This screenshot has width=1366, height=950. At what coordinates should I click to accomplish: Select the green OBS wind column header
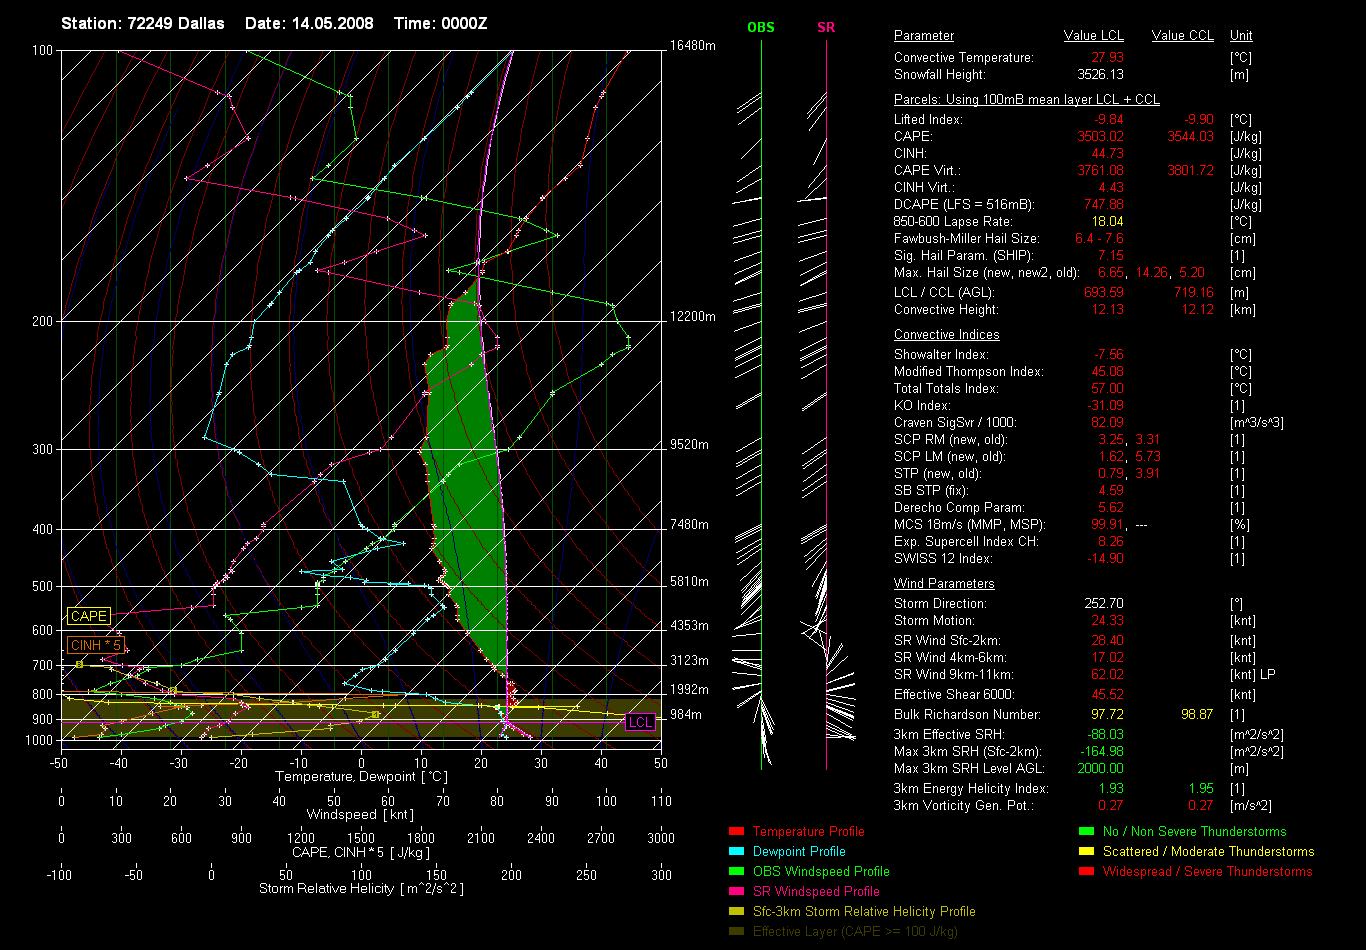pyautogui.click(x=761, y=27)
